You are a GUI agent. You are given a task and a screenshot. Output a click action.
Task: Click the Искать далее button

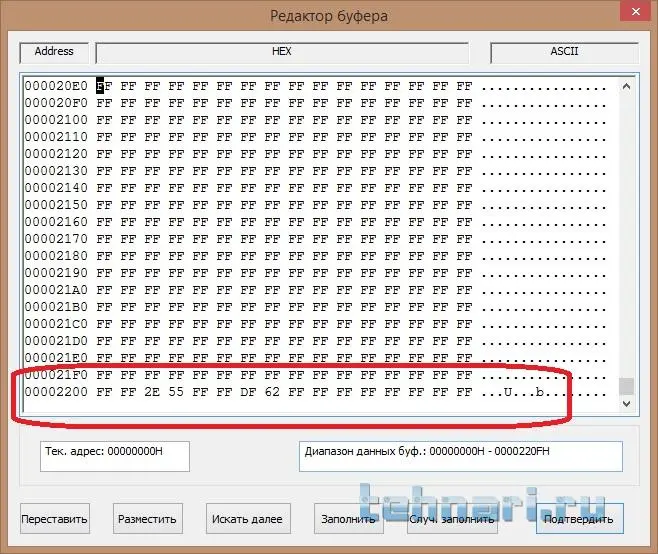tap(248, 519)
